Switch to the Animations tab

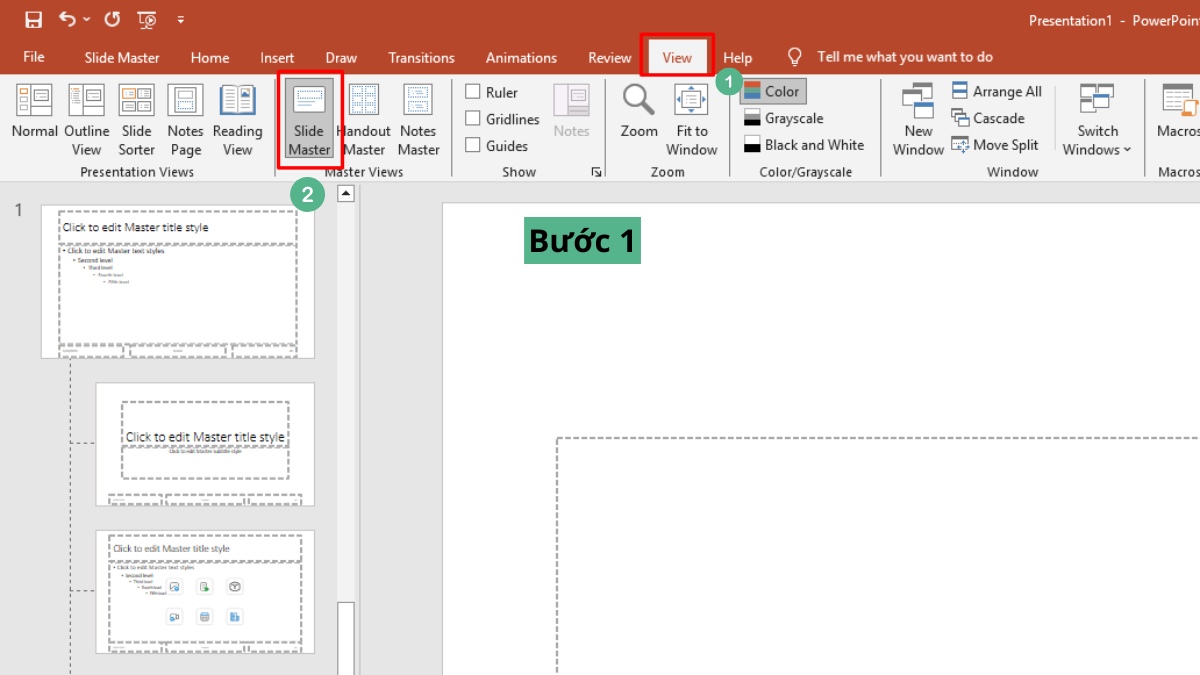(x=521, y=58)
